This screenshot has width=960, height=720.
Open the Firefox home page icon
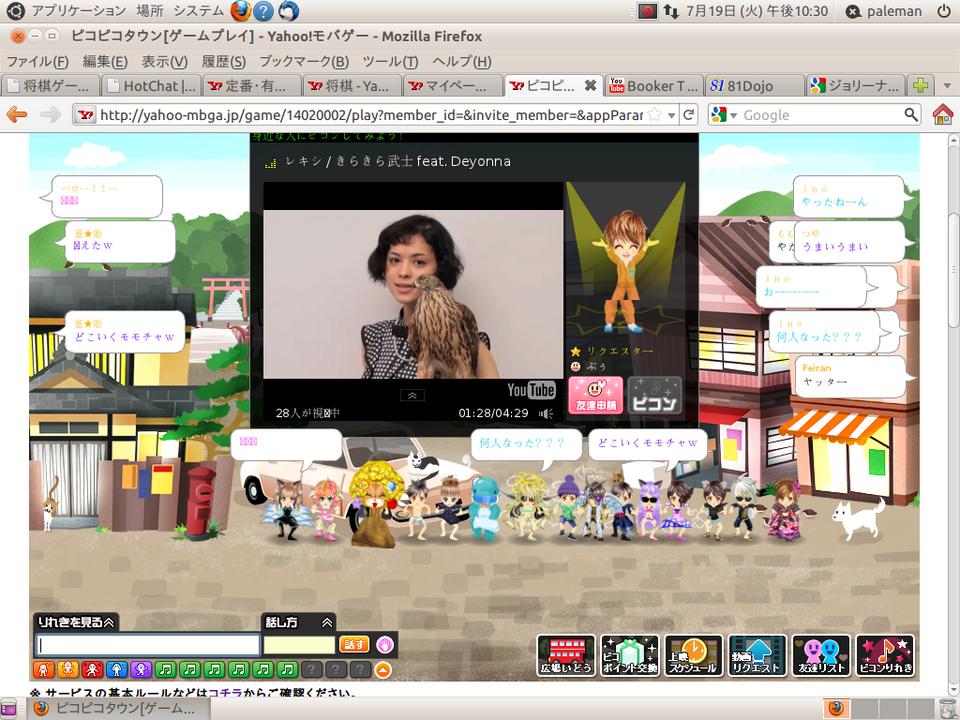[943, 114]
